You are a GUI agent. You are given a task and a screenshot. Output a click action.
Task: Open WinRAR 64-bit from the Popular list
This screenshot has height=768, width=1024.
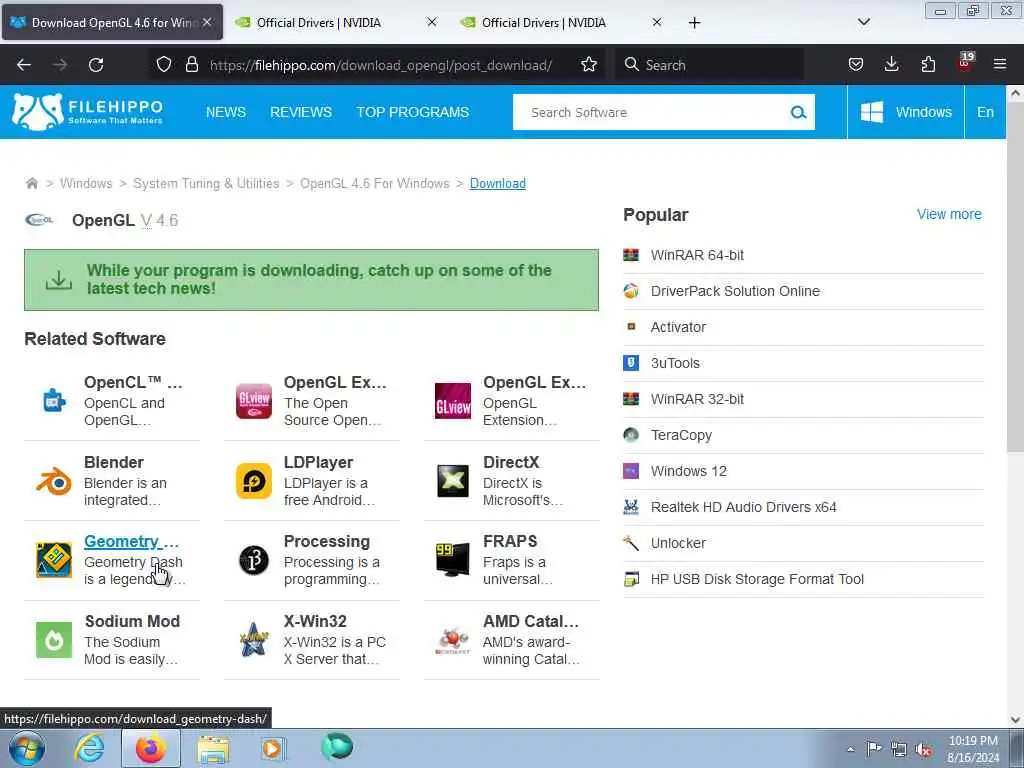697,255
